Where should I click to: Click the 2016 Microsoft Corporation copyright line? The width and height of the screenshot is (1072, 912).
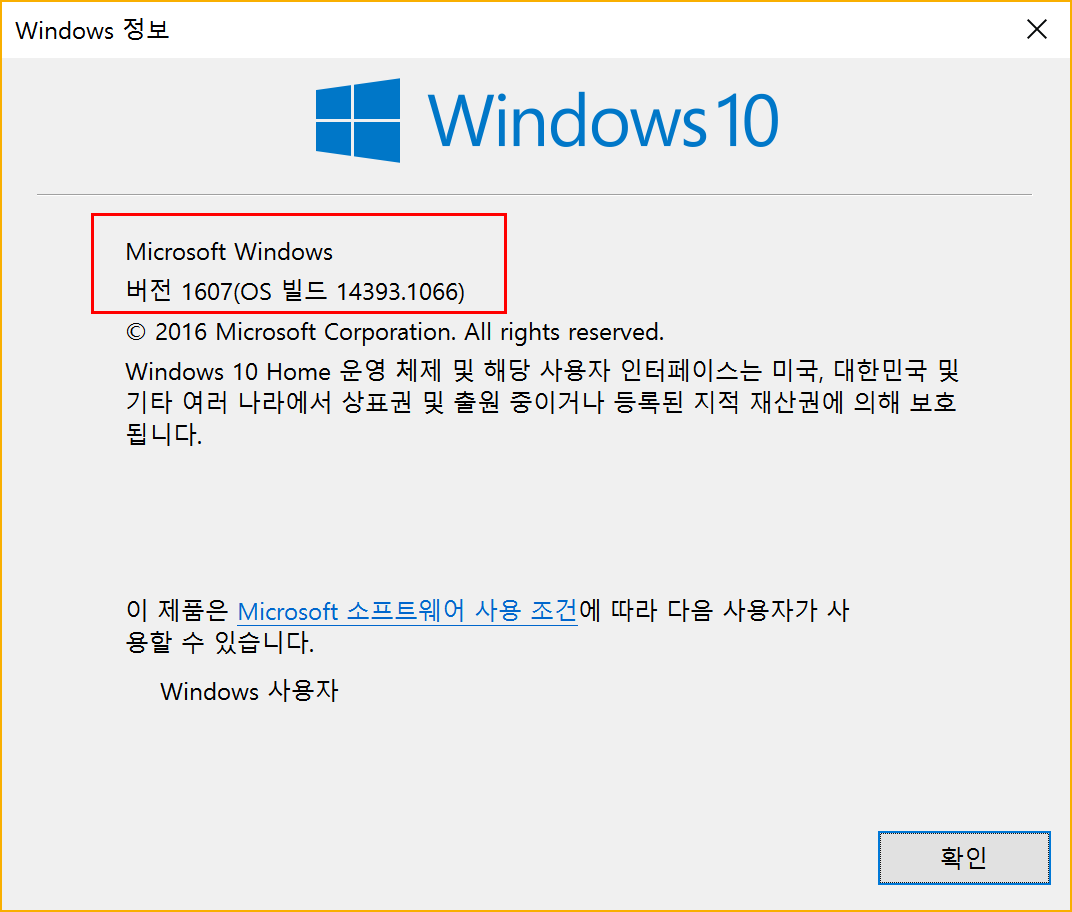click(395, 332)
